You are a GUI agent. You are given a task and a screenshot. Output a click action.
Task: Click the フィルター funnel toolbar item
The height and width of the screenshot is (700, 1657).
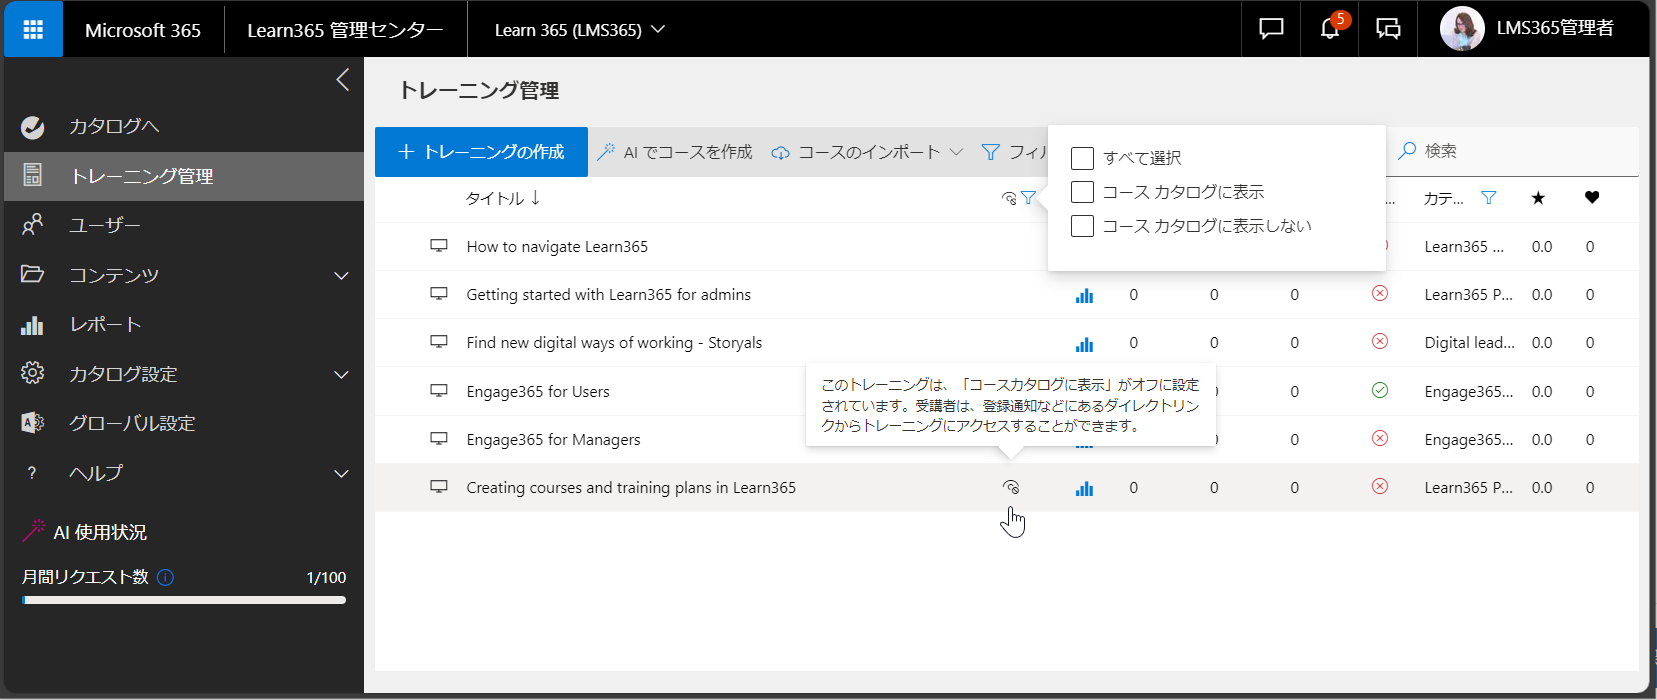(x=1014, y=152)
